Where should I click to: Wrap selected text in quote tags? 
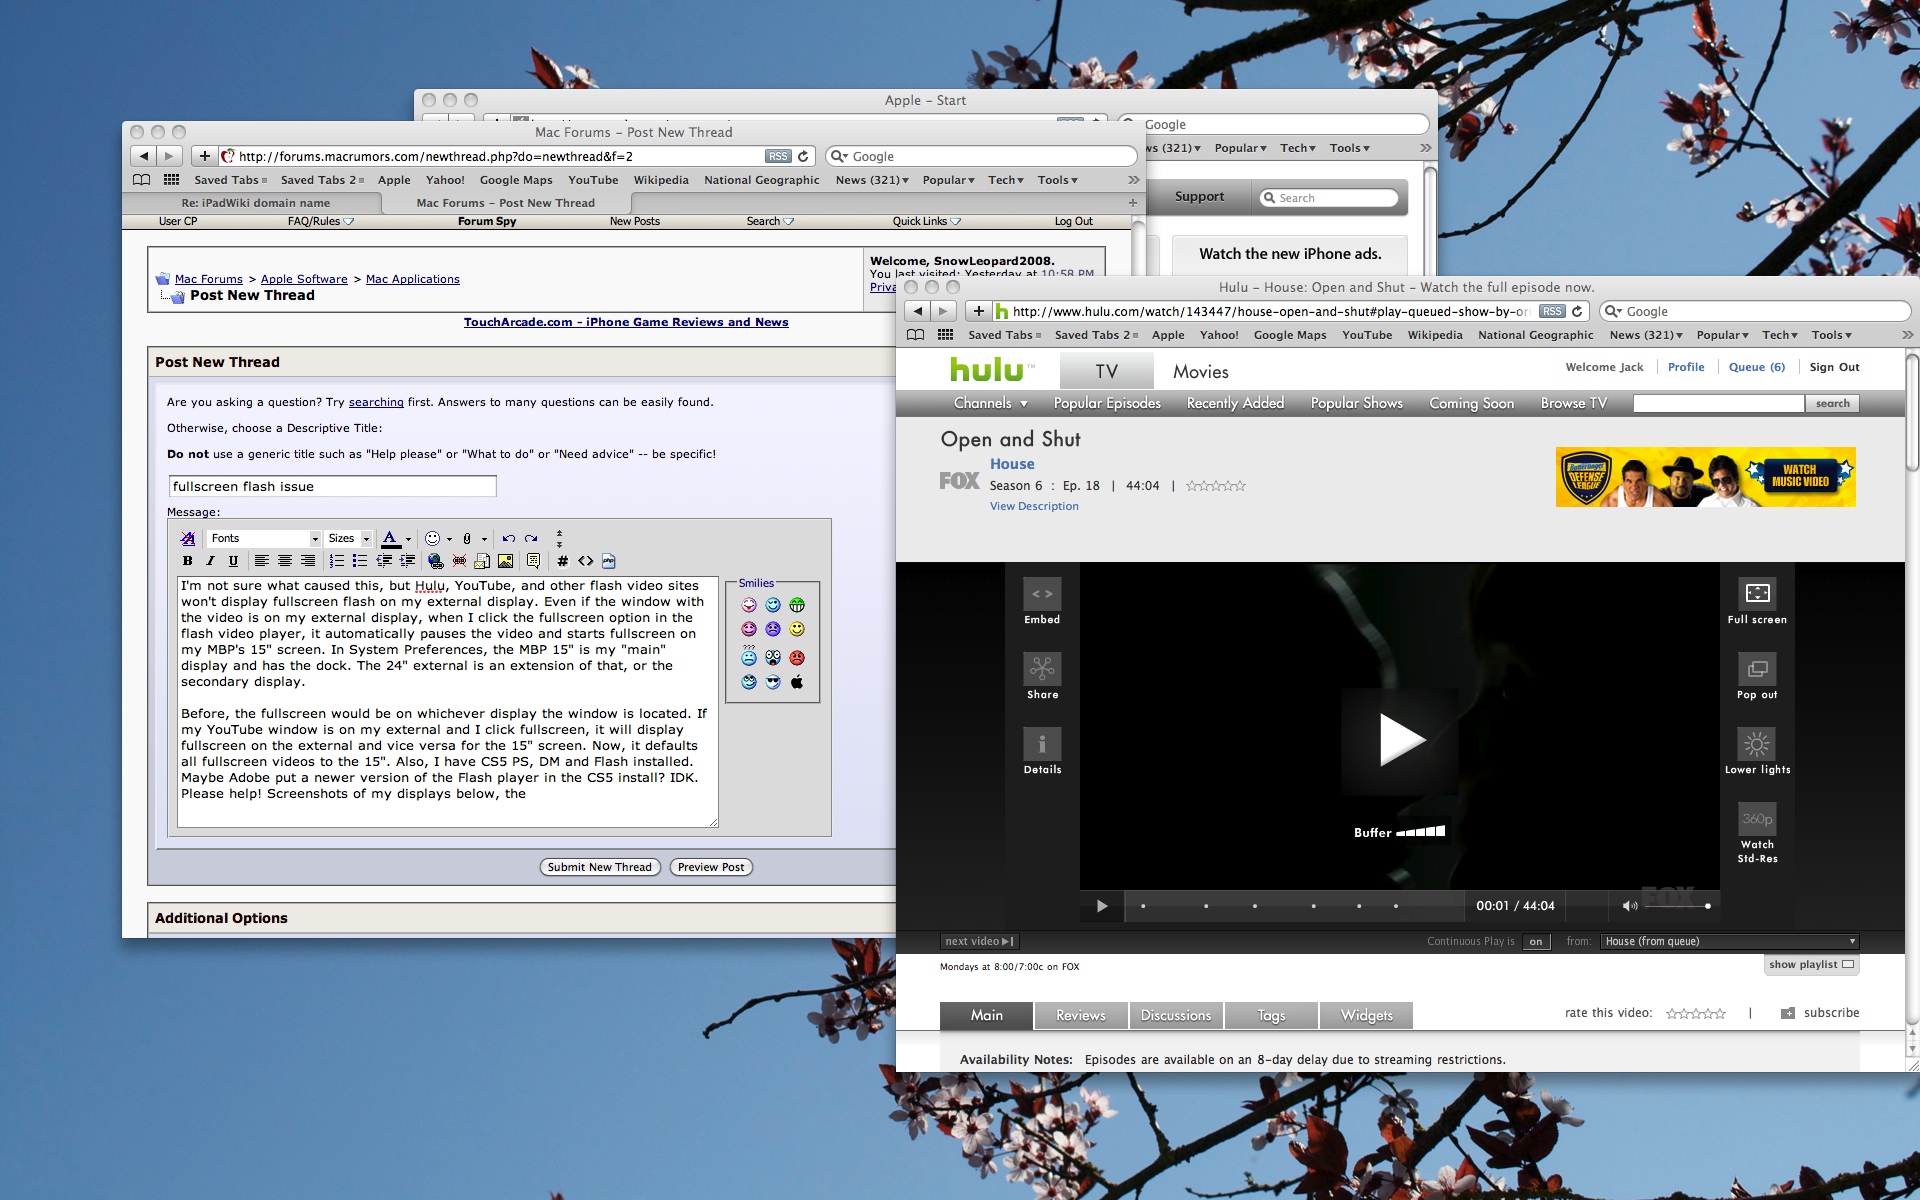pos(533,561)
